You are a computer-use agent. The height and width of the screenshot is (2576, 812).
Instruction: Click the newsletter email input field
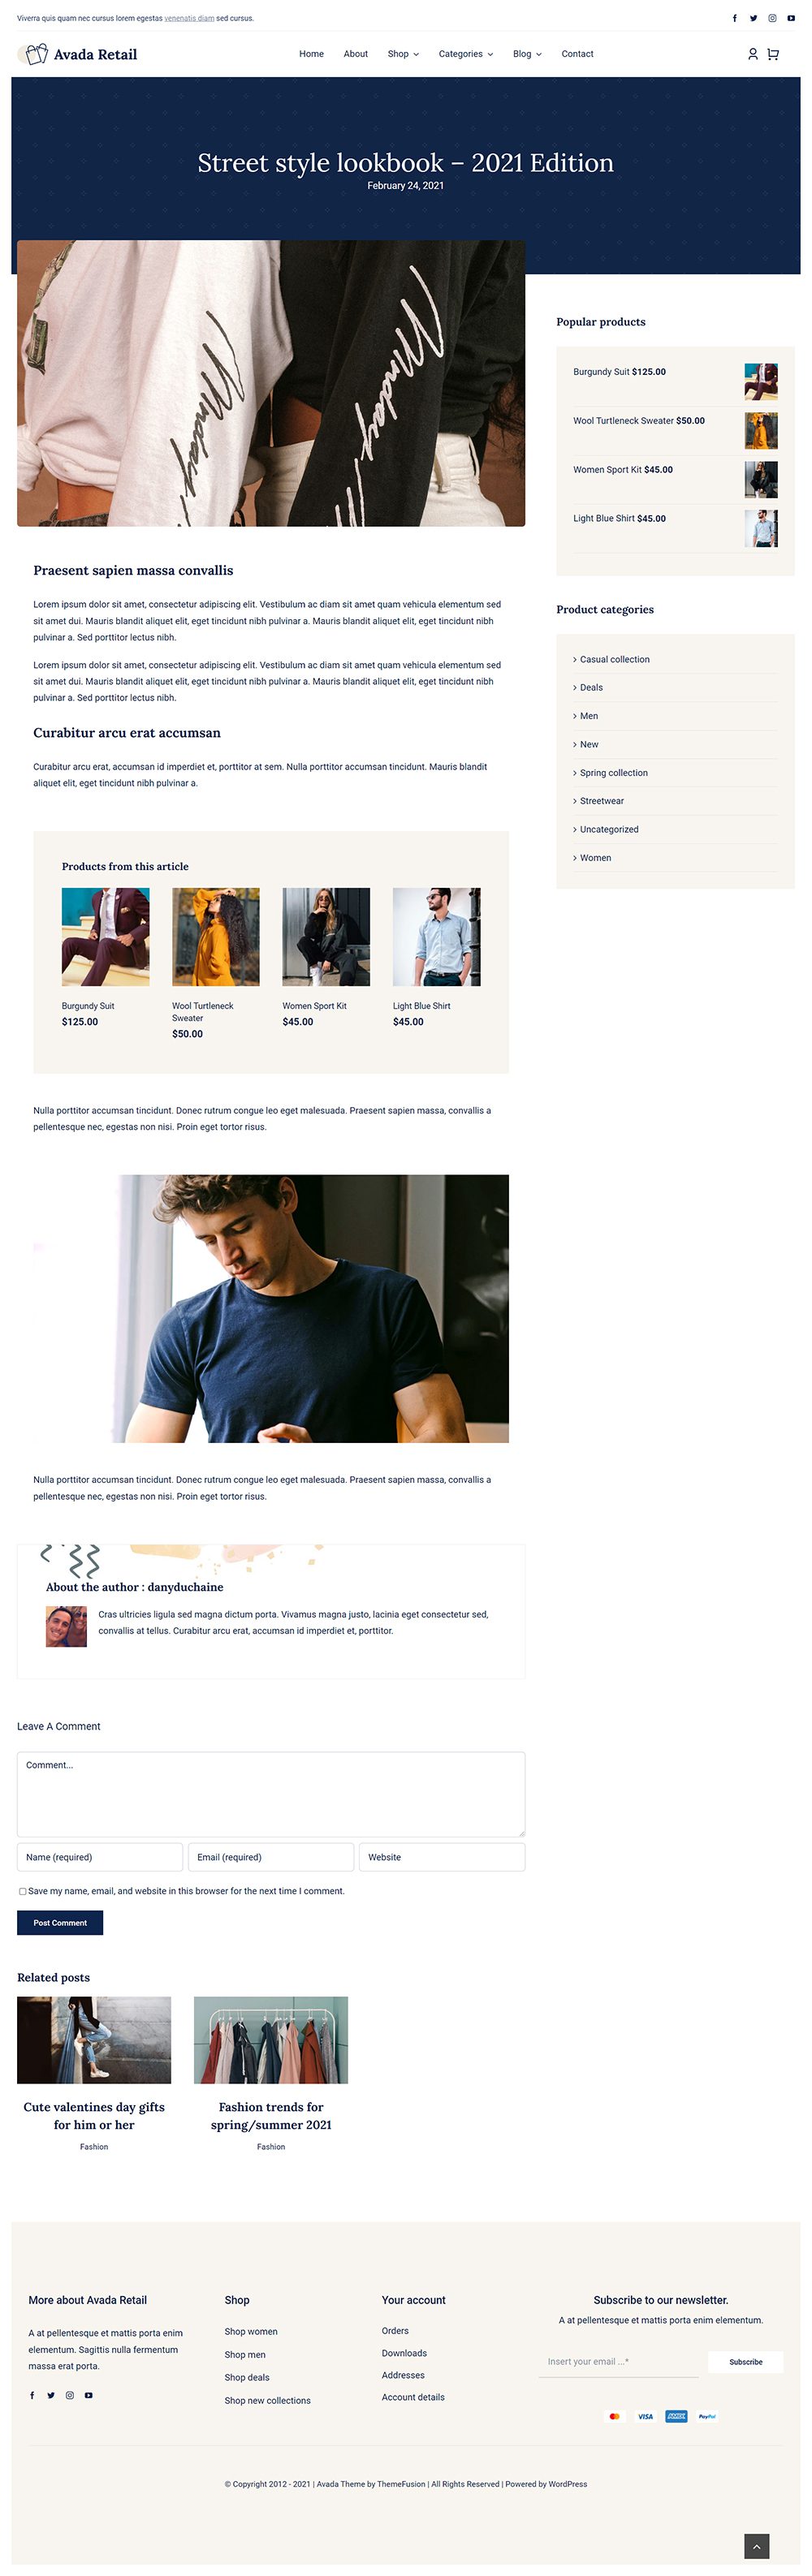(x=618, y=2362)
